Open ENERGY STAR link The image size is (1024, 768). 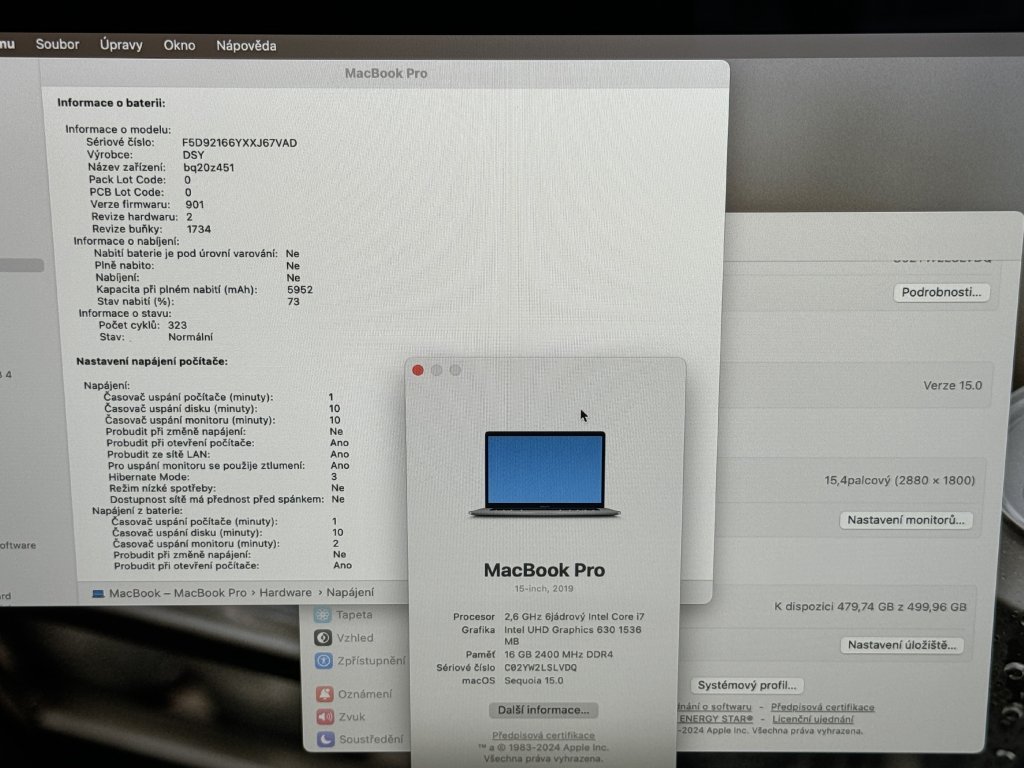716,718
